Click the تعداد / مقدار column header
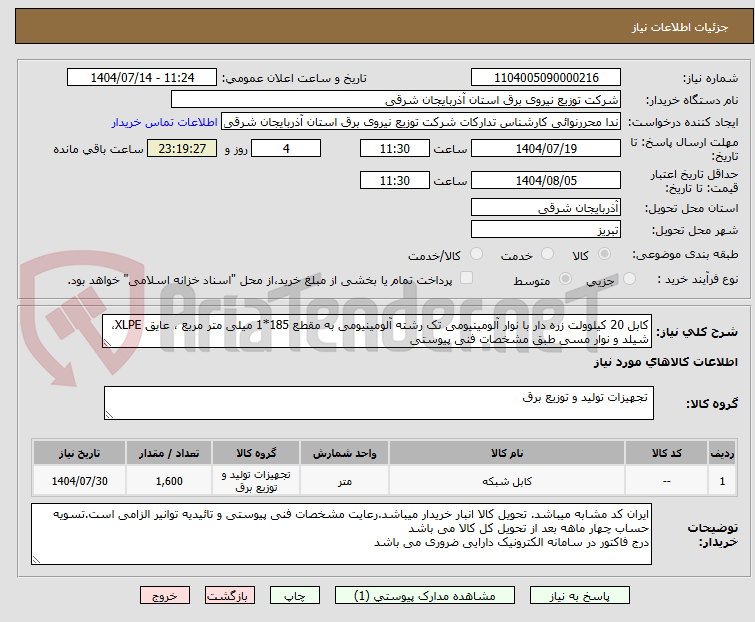 tap(169, 453)
